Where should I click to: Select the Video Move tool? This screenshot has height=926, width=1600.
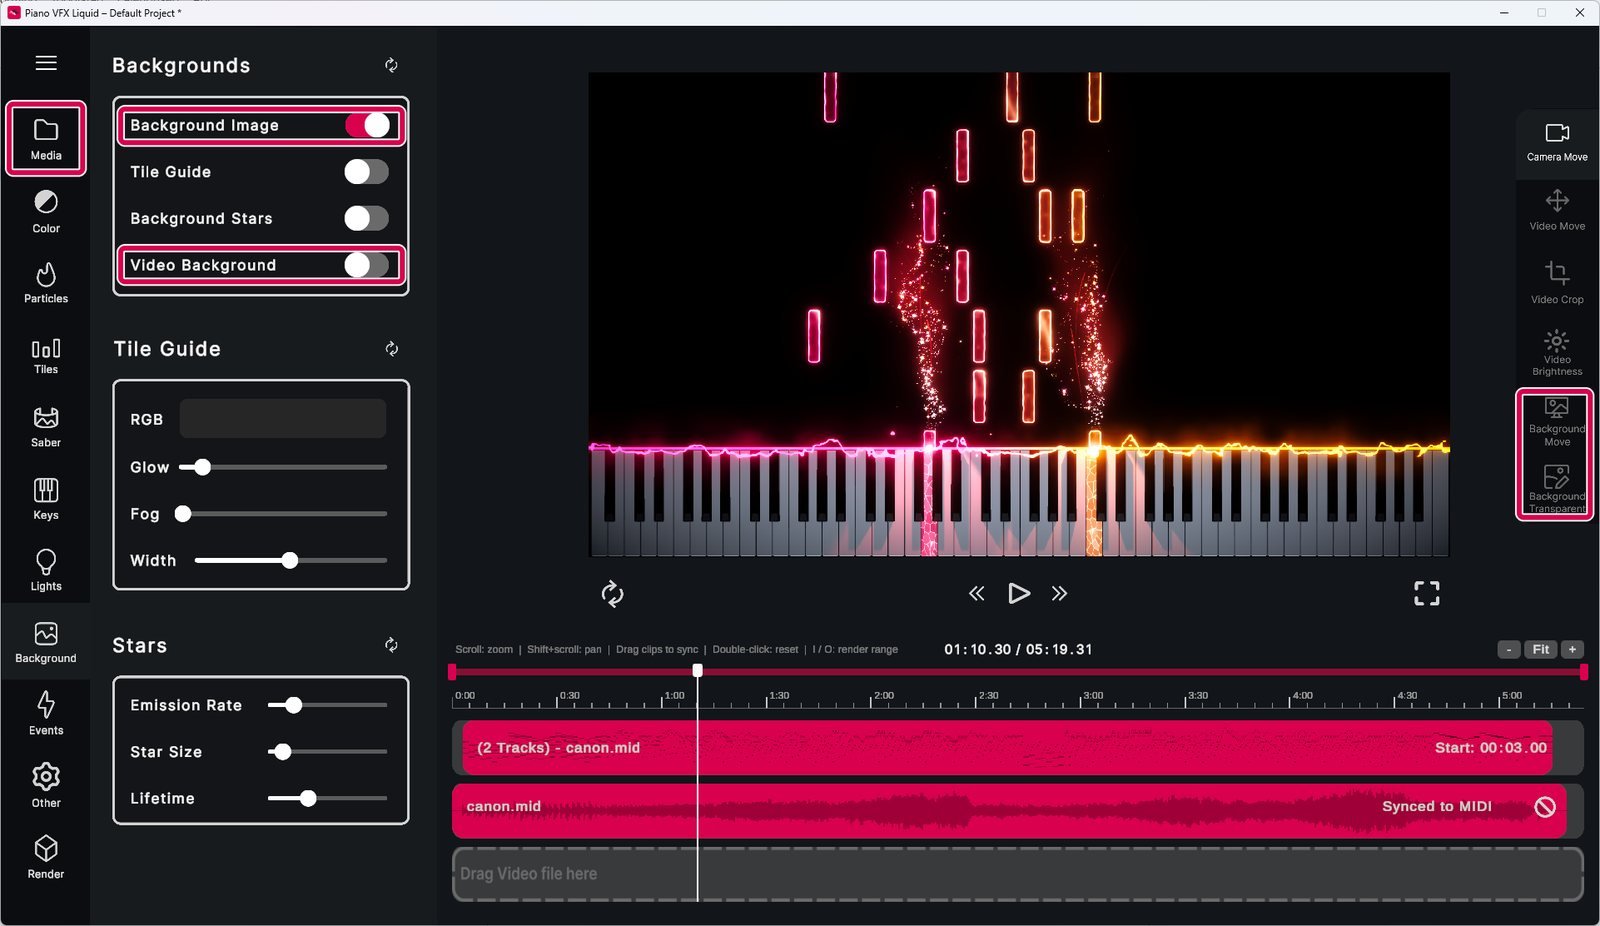pos(1557,211)
